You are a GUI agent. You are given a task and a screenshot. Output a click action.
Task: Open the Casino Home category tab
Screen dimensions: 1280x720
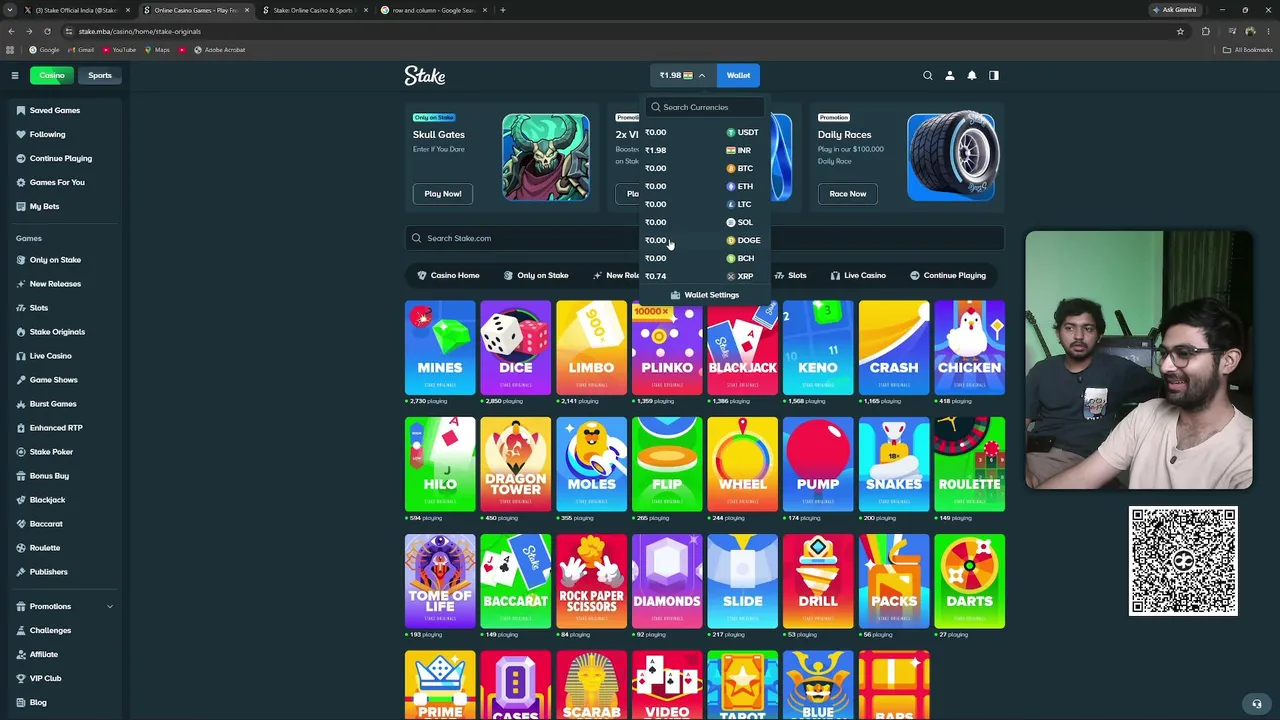448,275
